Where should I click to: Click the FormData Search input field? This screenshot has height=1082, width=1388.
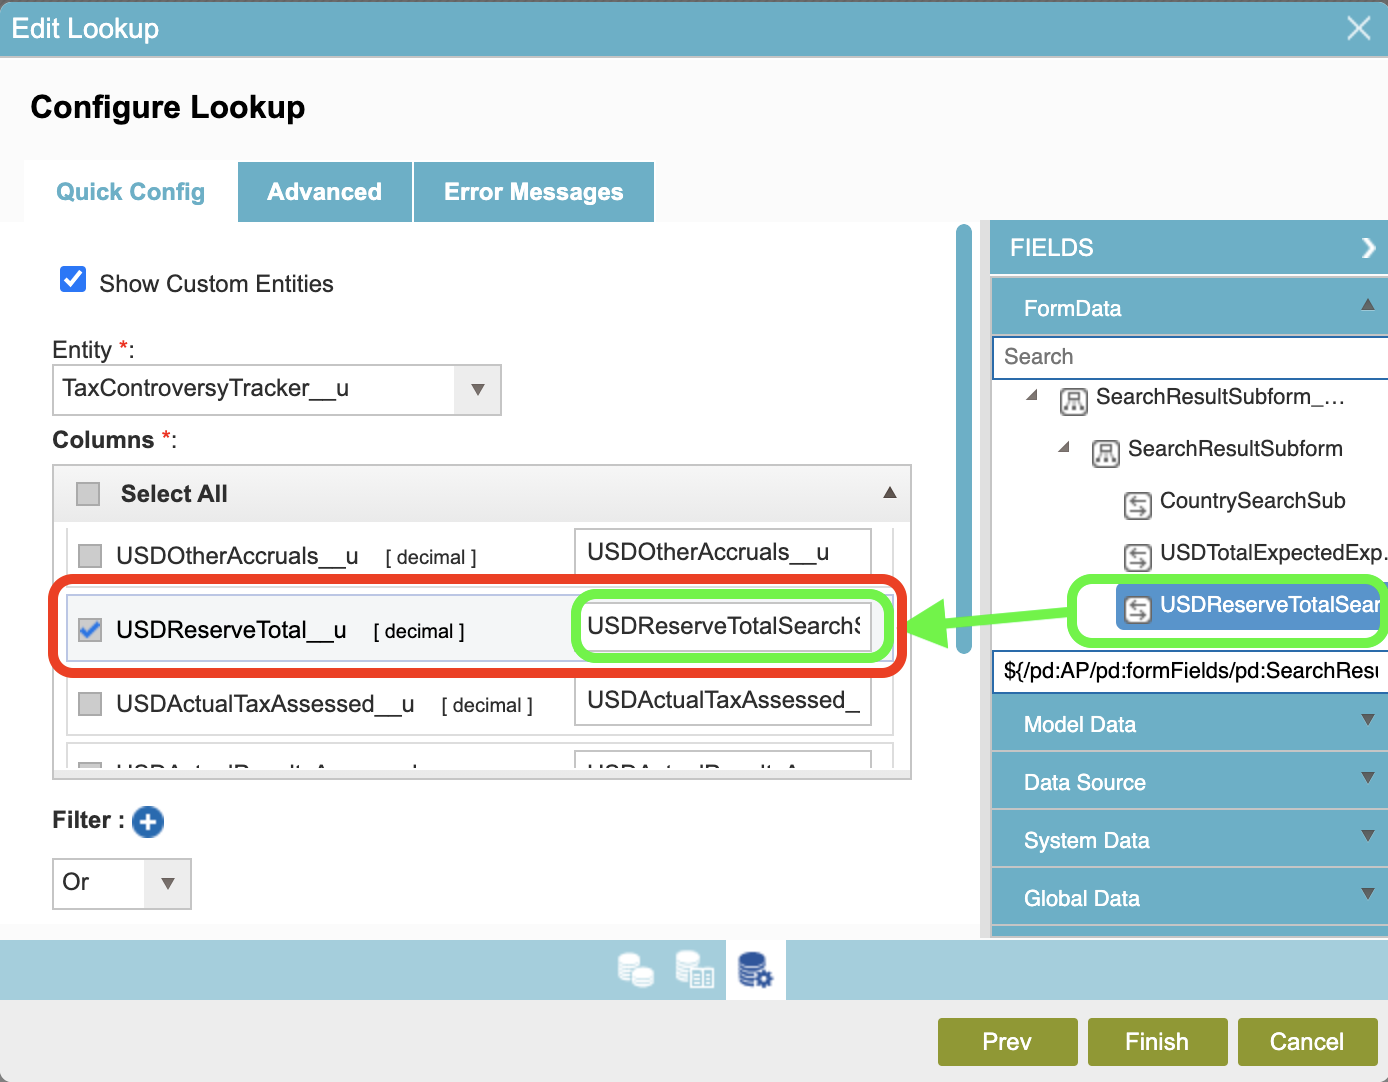(1189, 357)
